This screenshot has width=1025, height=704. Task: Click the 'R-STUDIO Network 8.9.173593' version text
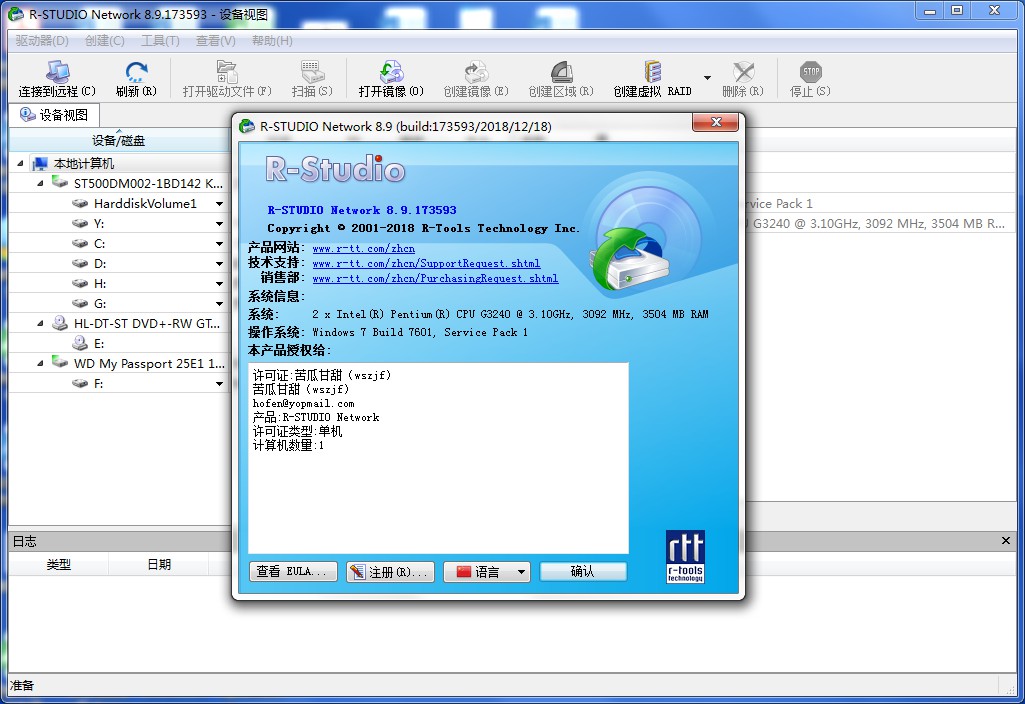(361, 210)
